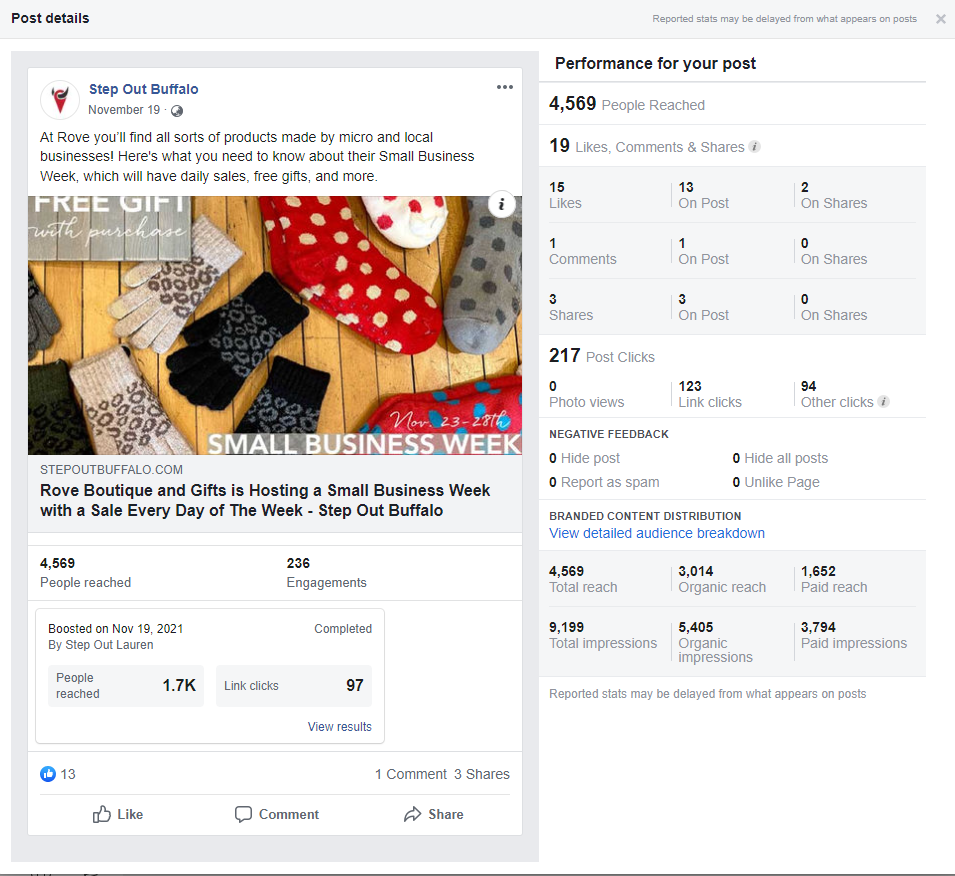Click the 13 count beside the like icon
The width and height of the screenshot is (955, 876).
(68, 774)
